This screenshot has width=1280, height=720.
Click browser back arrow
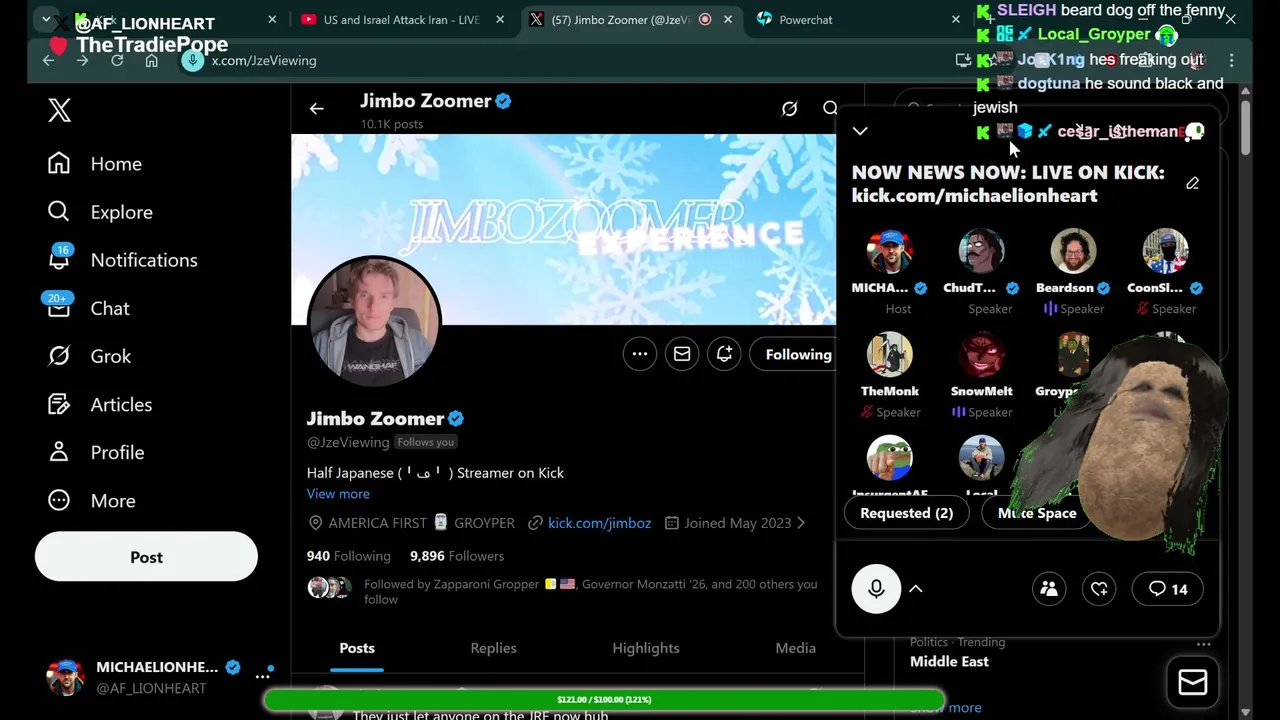pos(48,61)
